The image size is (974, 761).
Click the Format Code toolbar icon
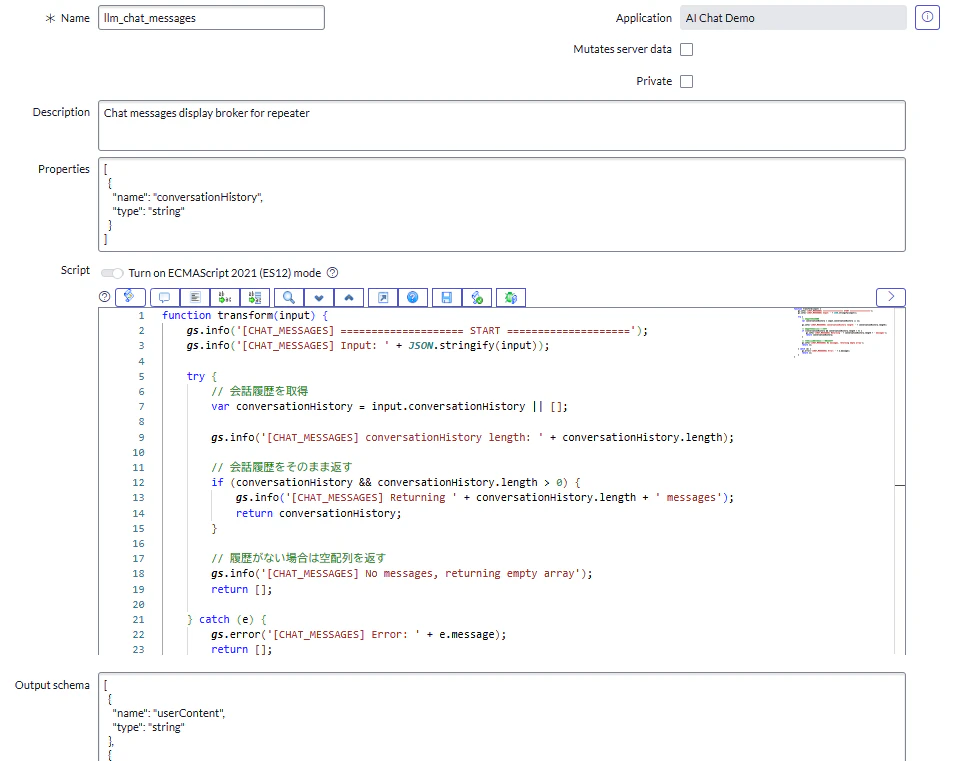click(x=195, y=298)
